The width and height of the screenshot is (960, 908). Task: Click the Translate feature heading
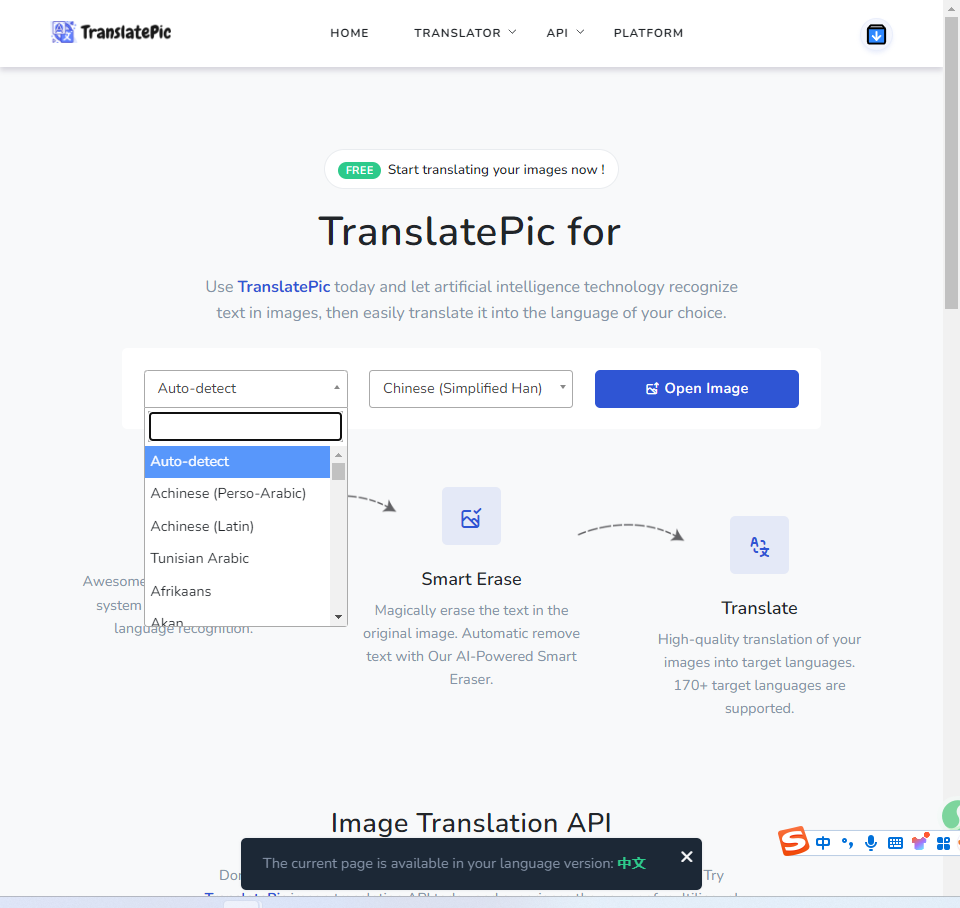click(x=759, y=608)
